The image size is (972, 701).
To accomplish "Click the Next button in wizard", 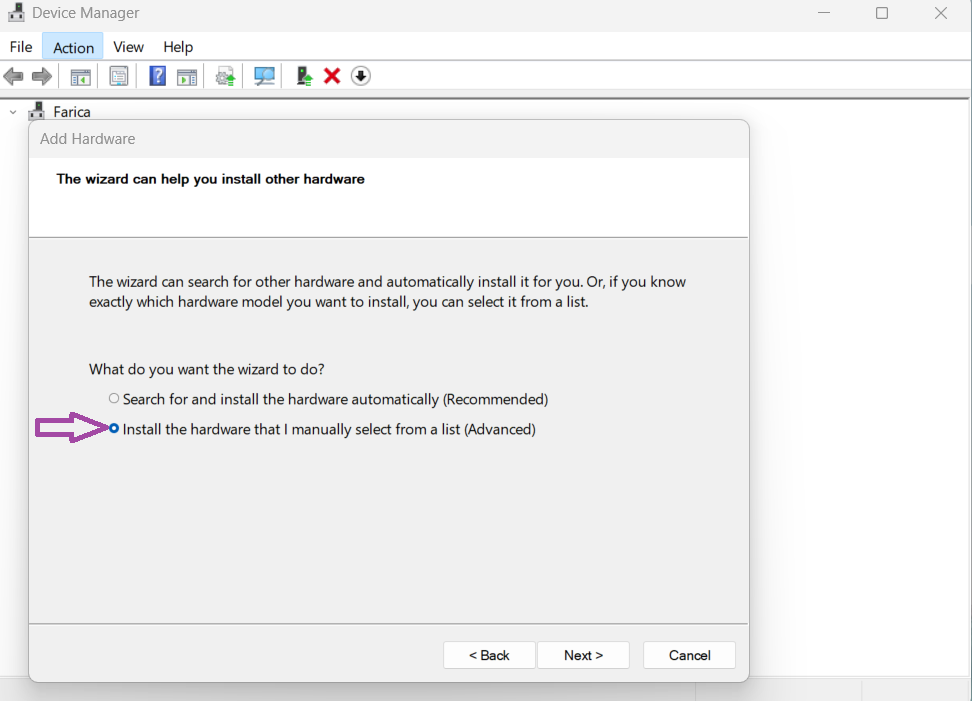I will pos(583,655).
